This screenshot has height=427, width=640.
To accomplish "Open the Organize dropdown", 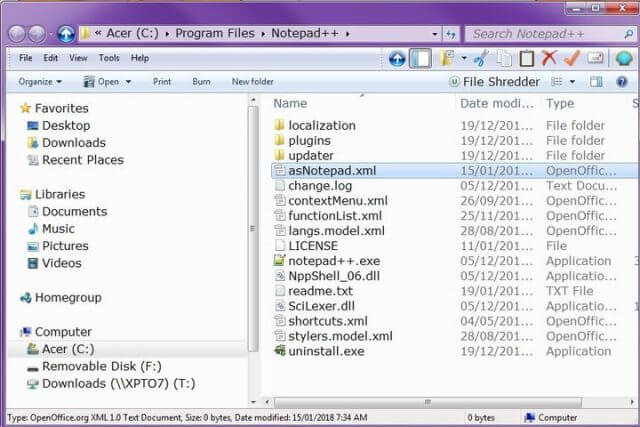I will point(40,82).
